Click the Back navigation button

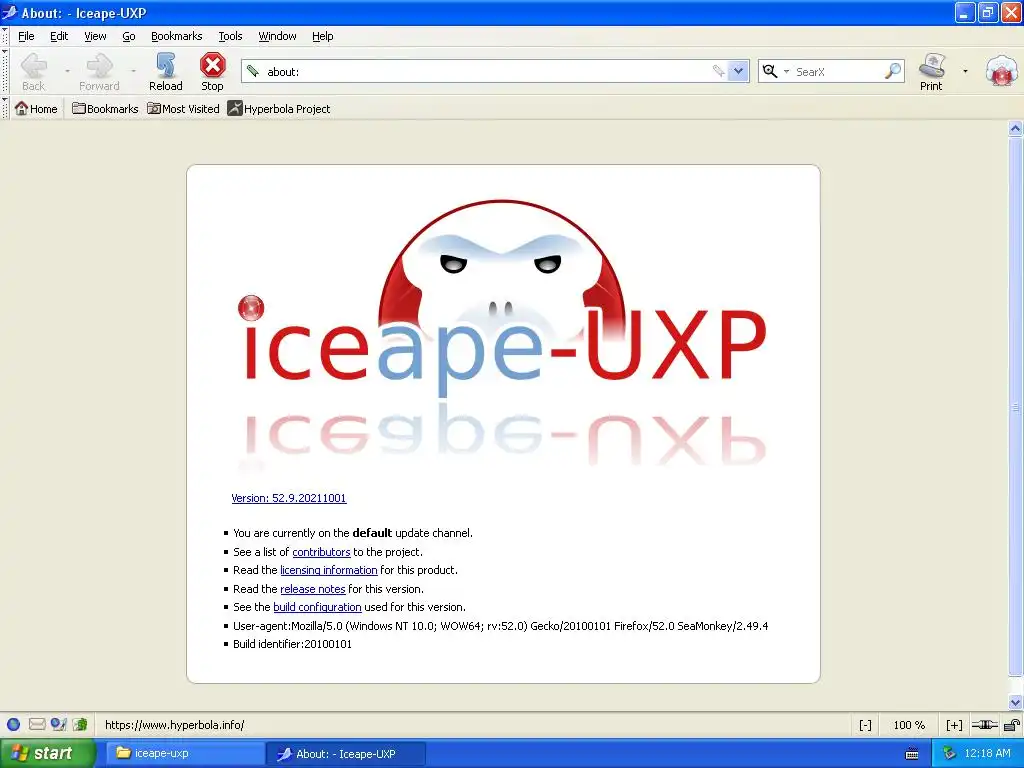coord(33,72)
